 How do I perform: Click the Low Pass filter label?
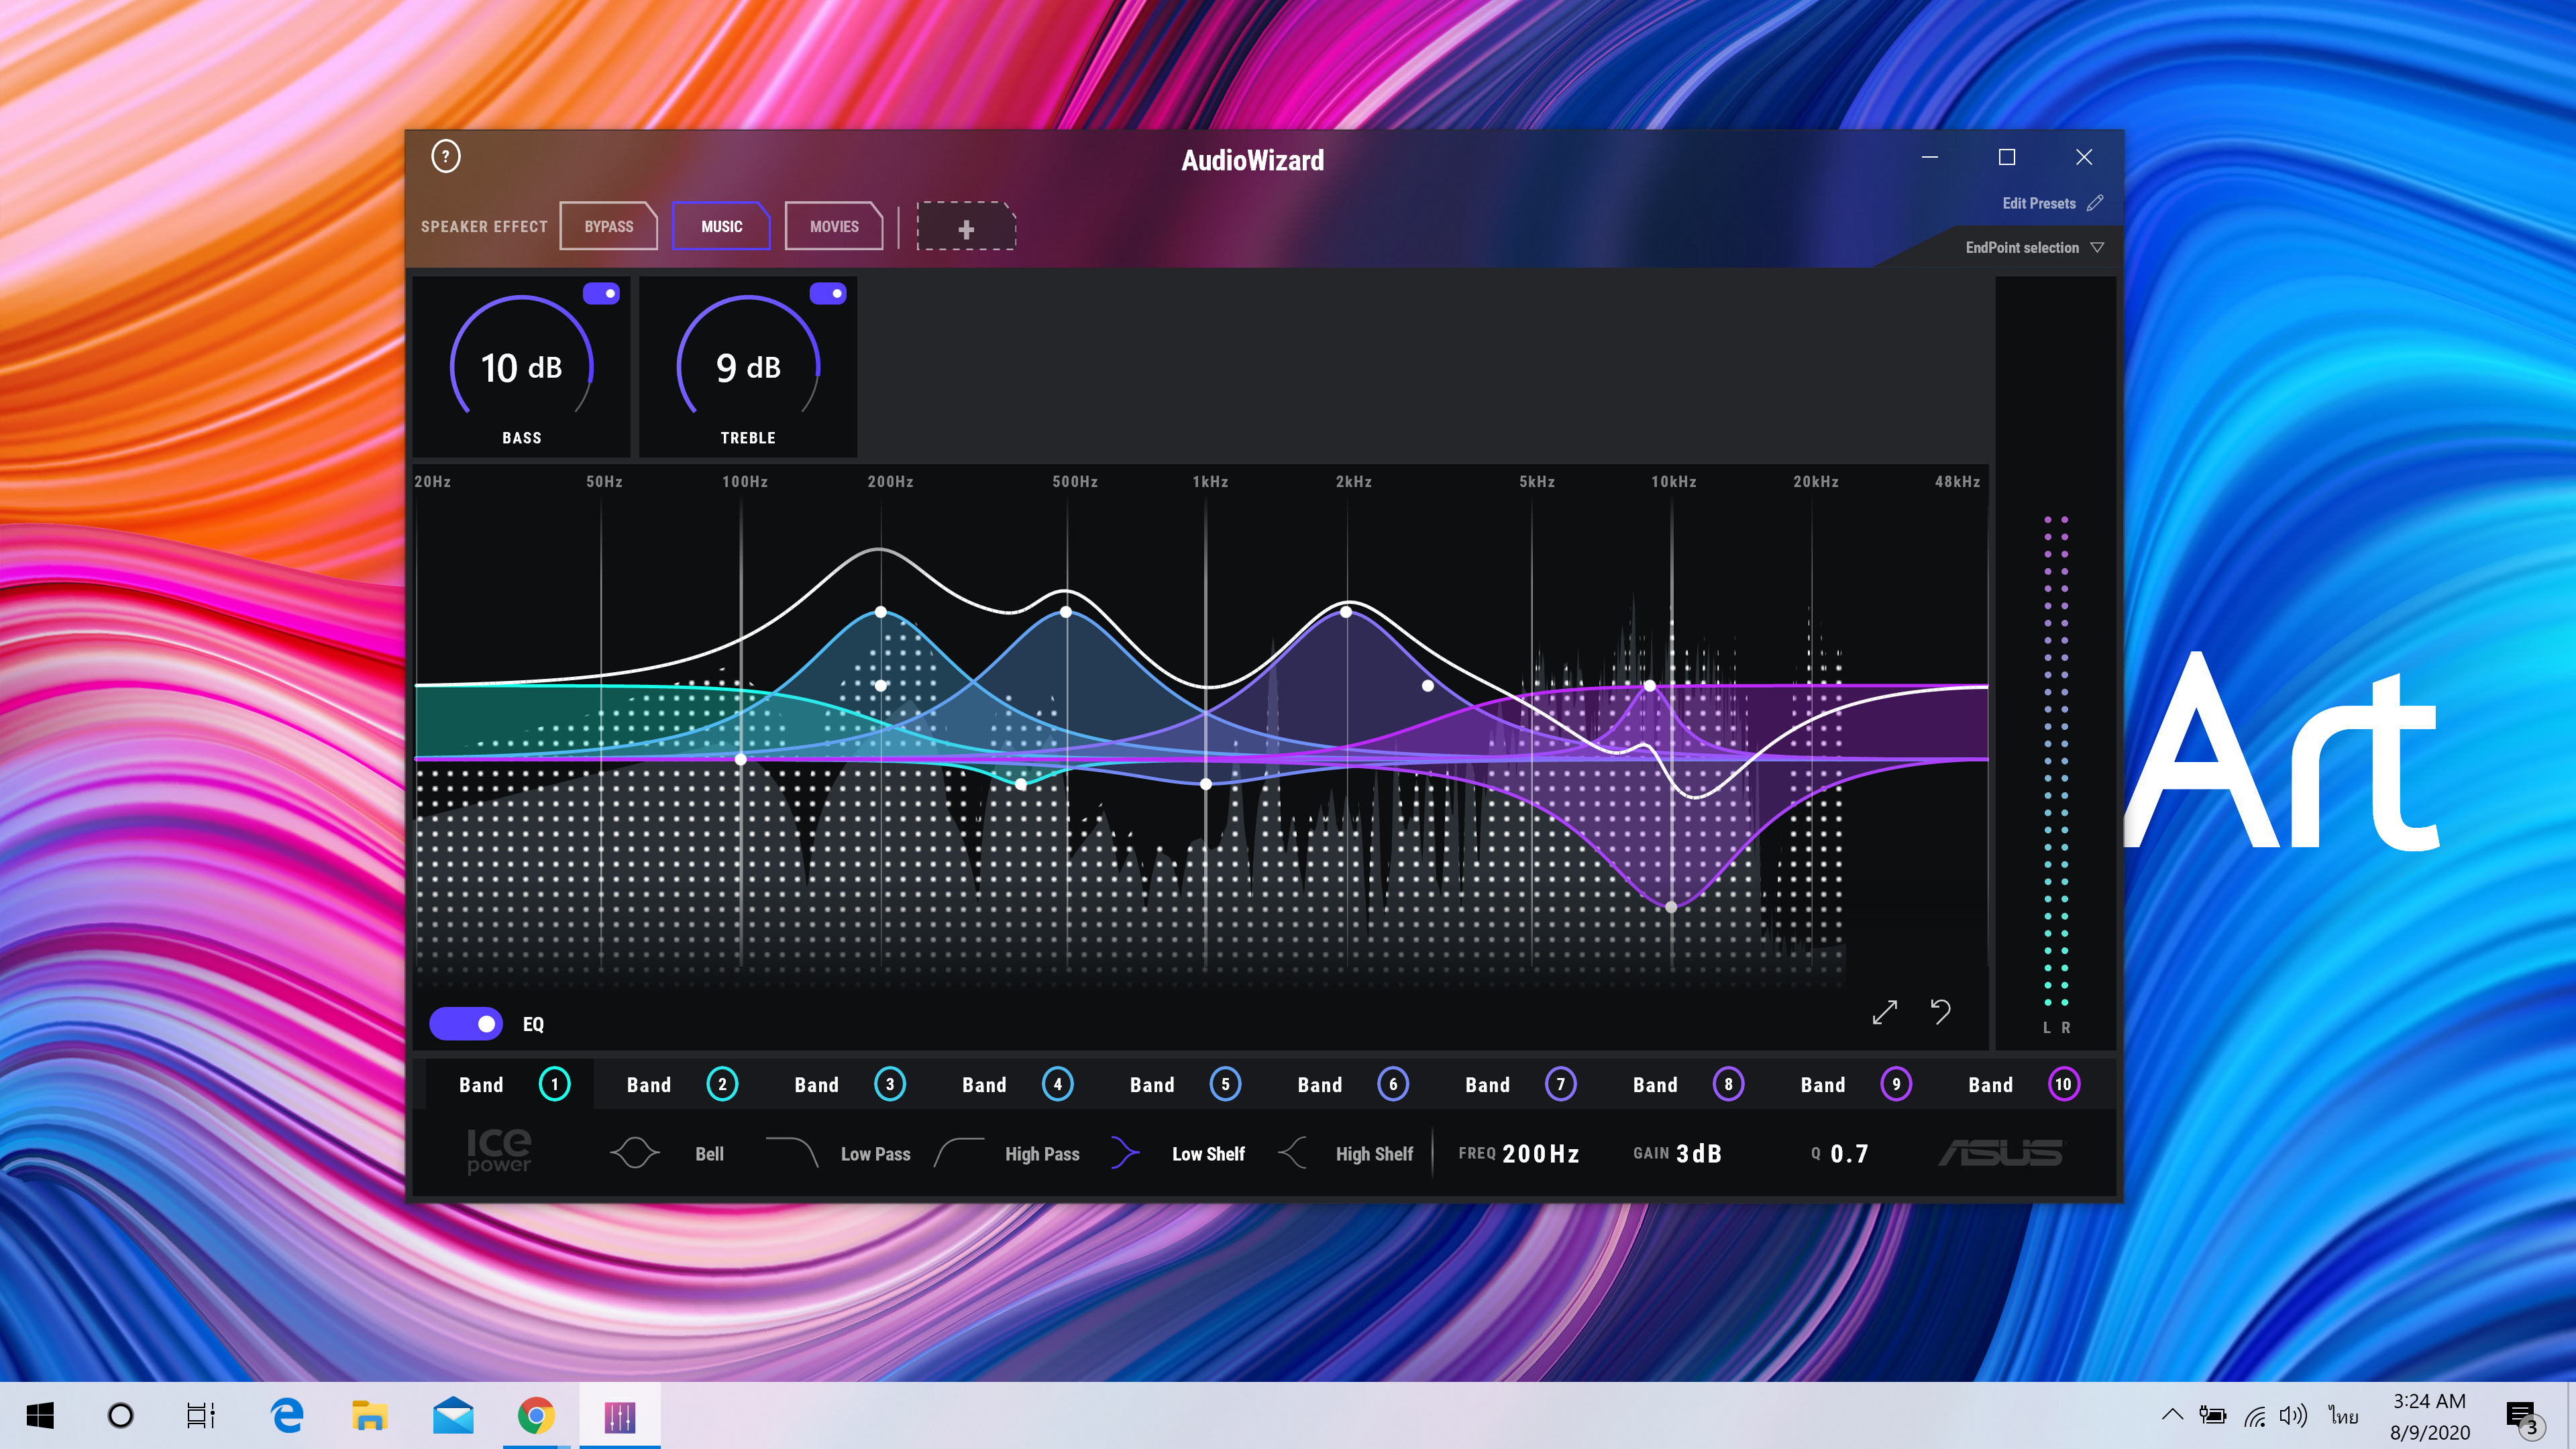click(875, 1154)
